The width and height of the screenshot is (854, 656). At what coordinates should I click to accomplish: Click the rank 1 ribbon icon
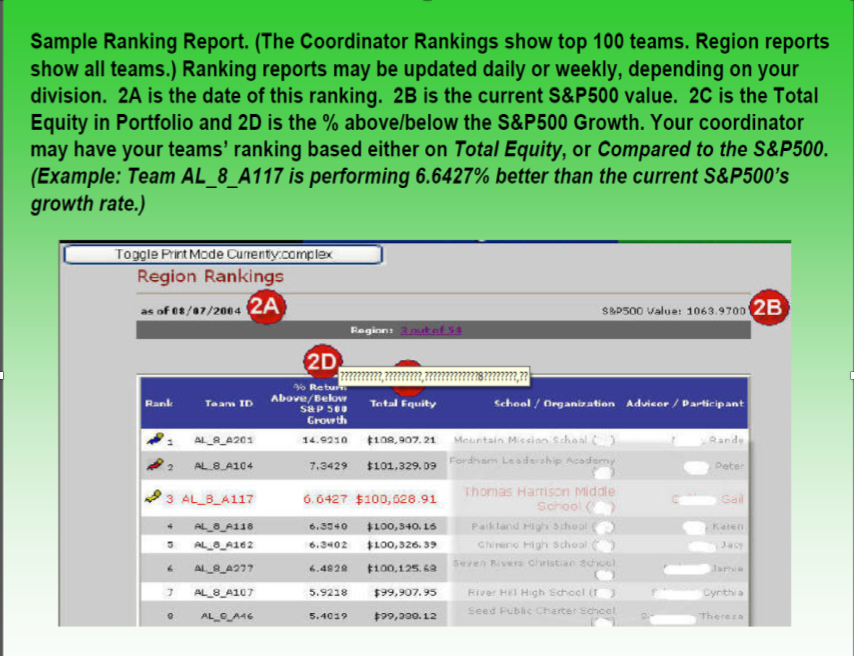point(154,437)
